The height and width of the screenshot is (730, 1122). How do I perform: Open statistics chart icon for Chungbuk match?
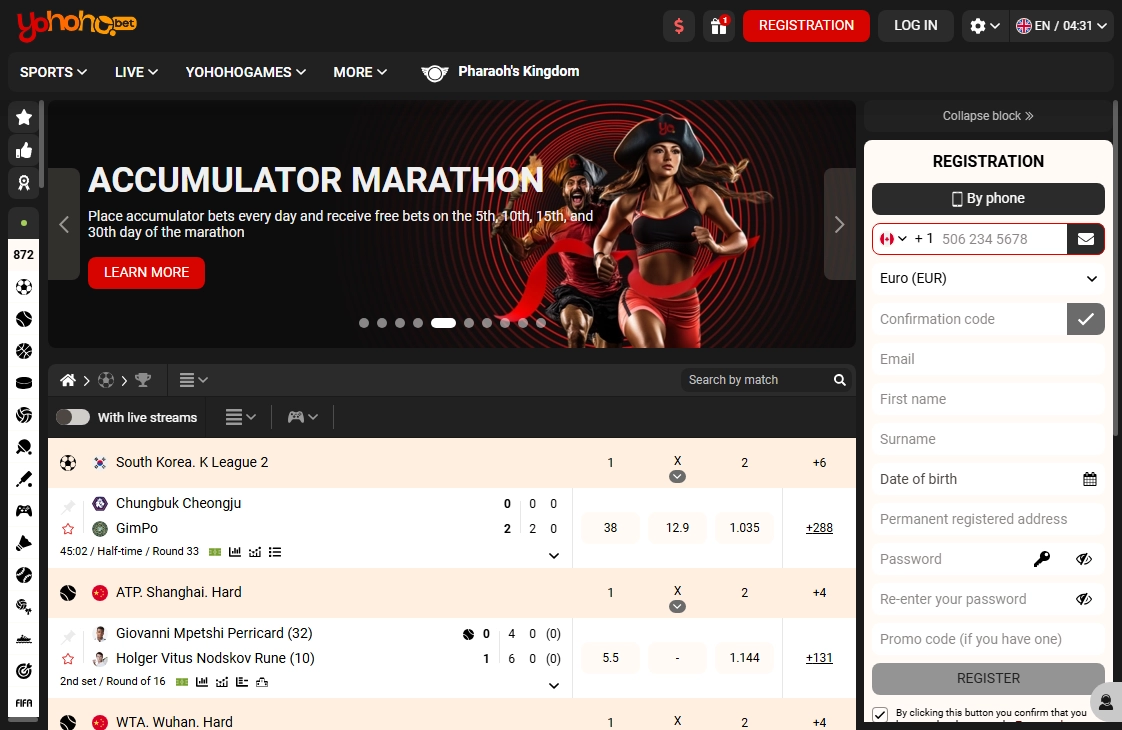click(235, 552)
